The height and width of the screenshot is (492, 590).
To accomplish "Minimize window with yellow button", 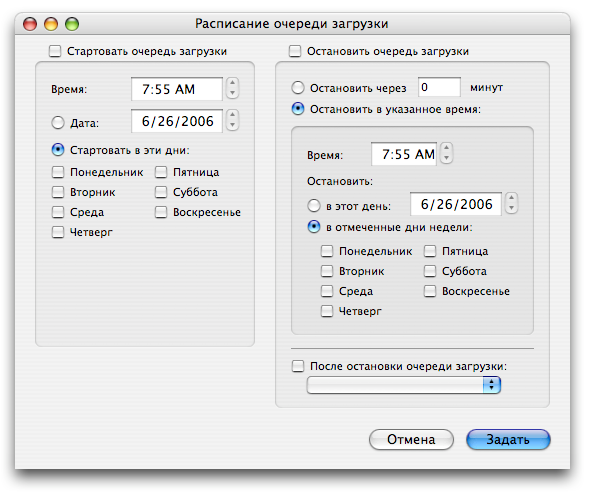I will [x=51, y=24].
